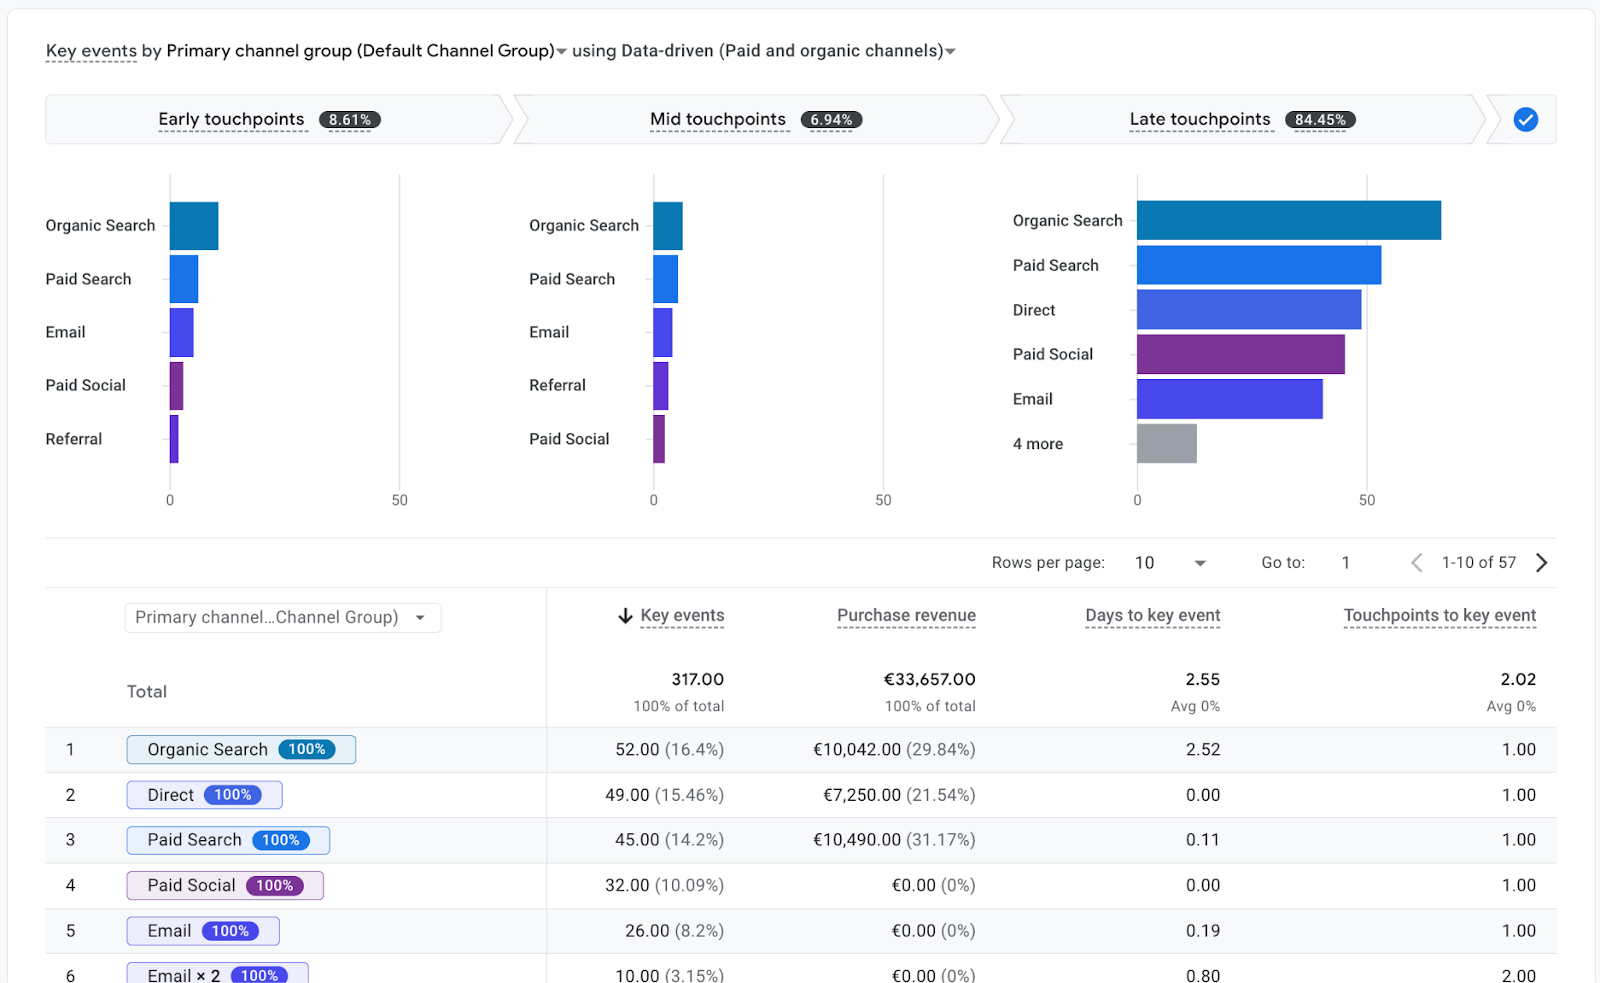Click the gray 4 more bar in Late touchpoints chart
Image resolution: width=1600 pixels, height=983 pixels.
(x=1165, y=443)
